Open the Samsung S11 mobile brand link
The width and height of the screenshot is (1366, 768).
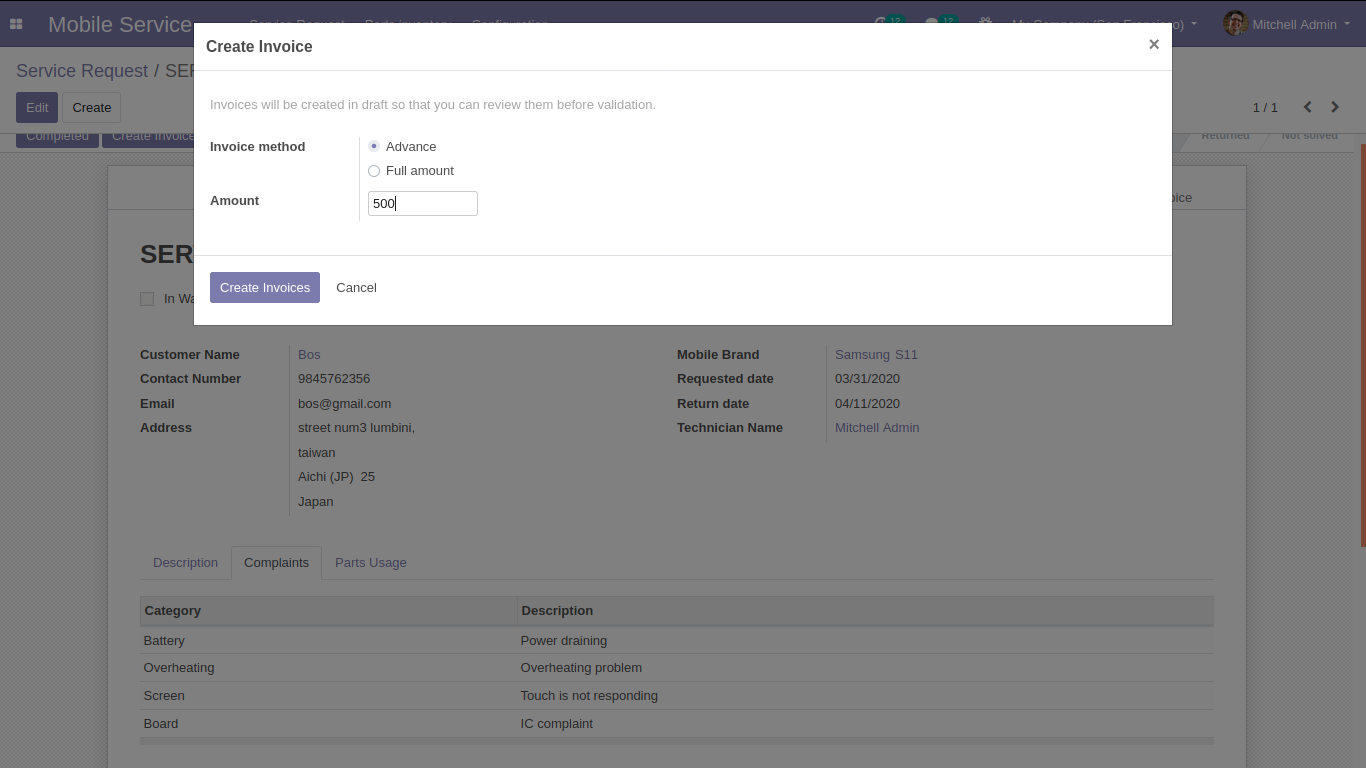(876, 355)
